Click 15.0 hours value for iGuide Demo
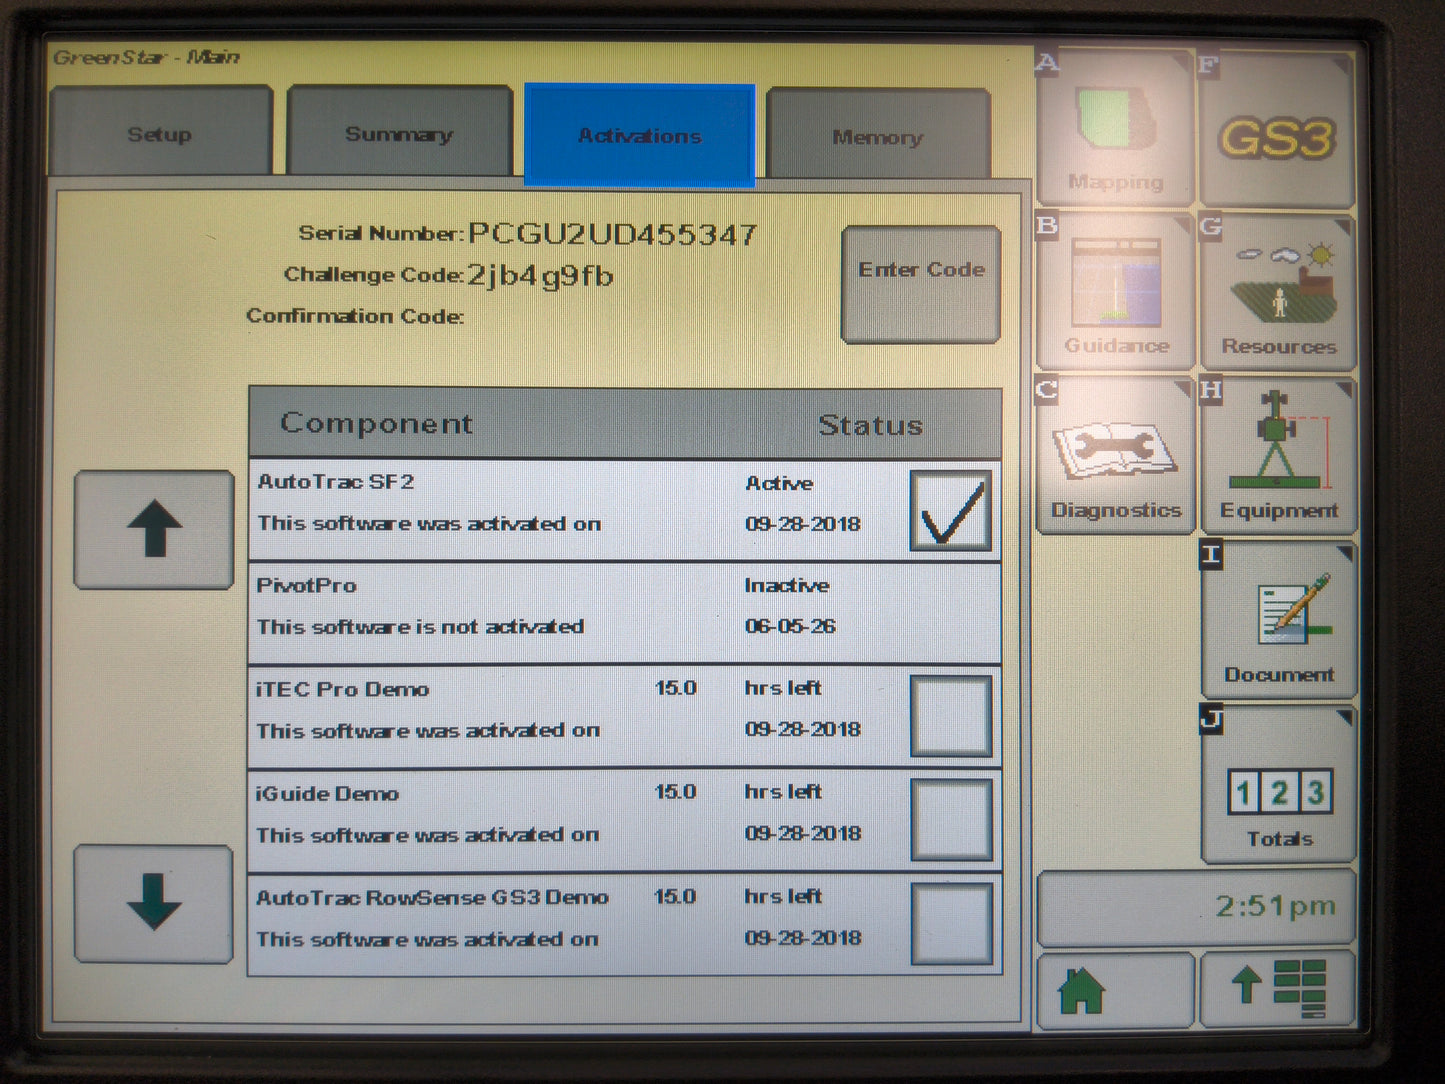Viewport: 1445px width, 1084px height. click(x=676, y=792)
